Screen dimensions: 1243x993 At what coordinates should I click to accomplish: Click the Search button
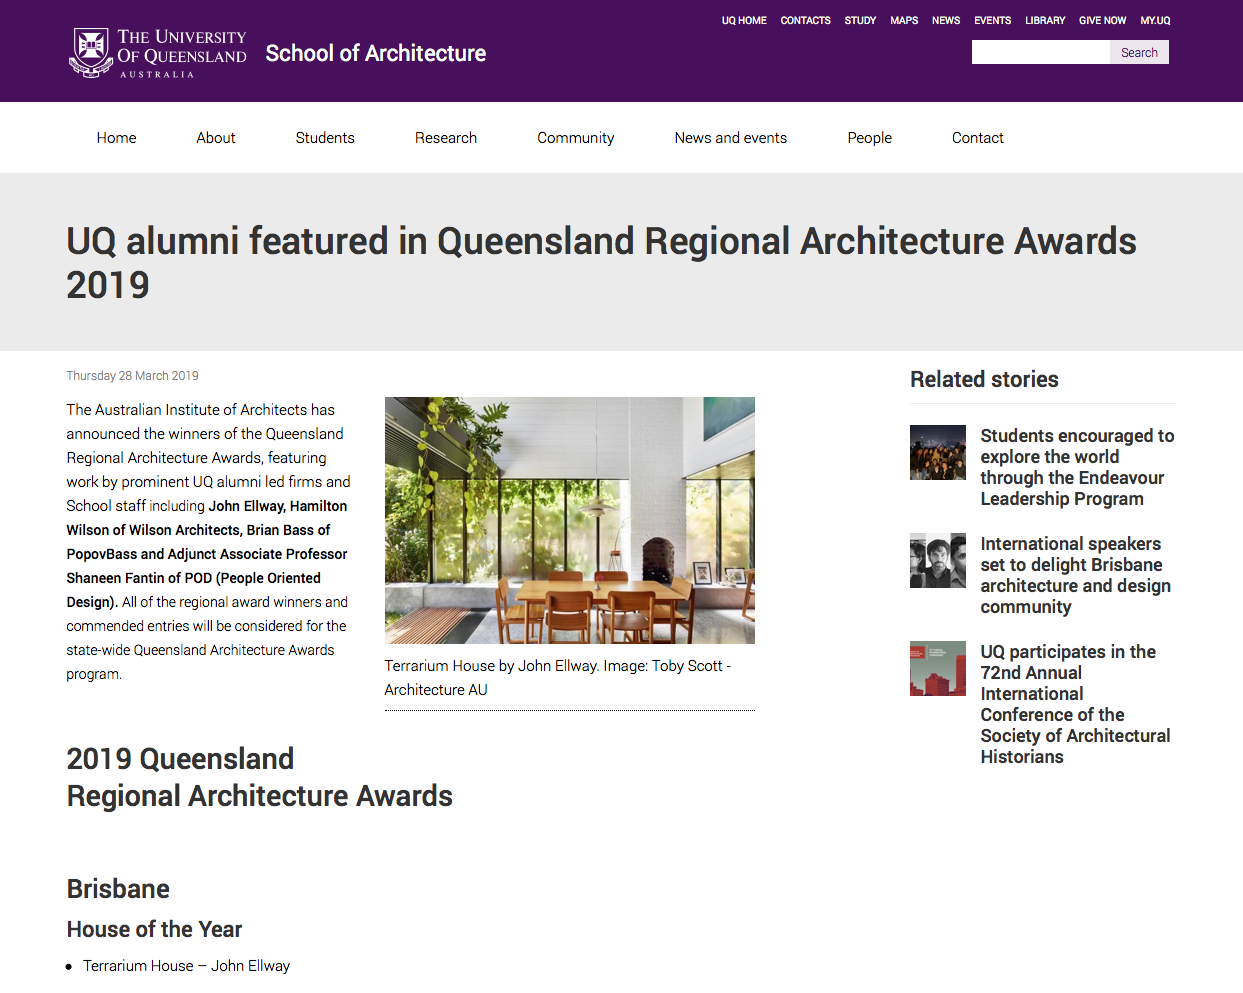click(x=1139, y=52)
